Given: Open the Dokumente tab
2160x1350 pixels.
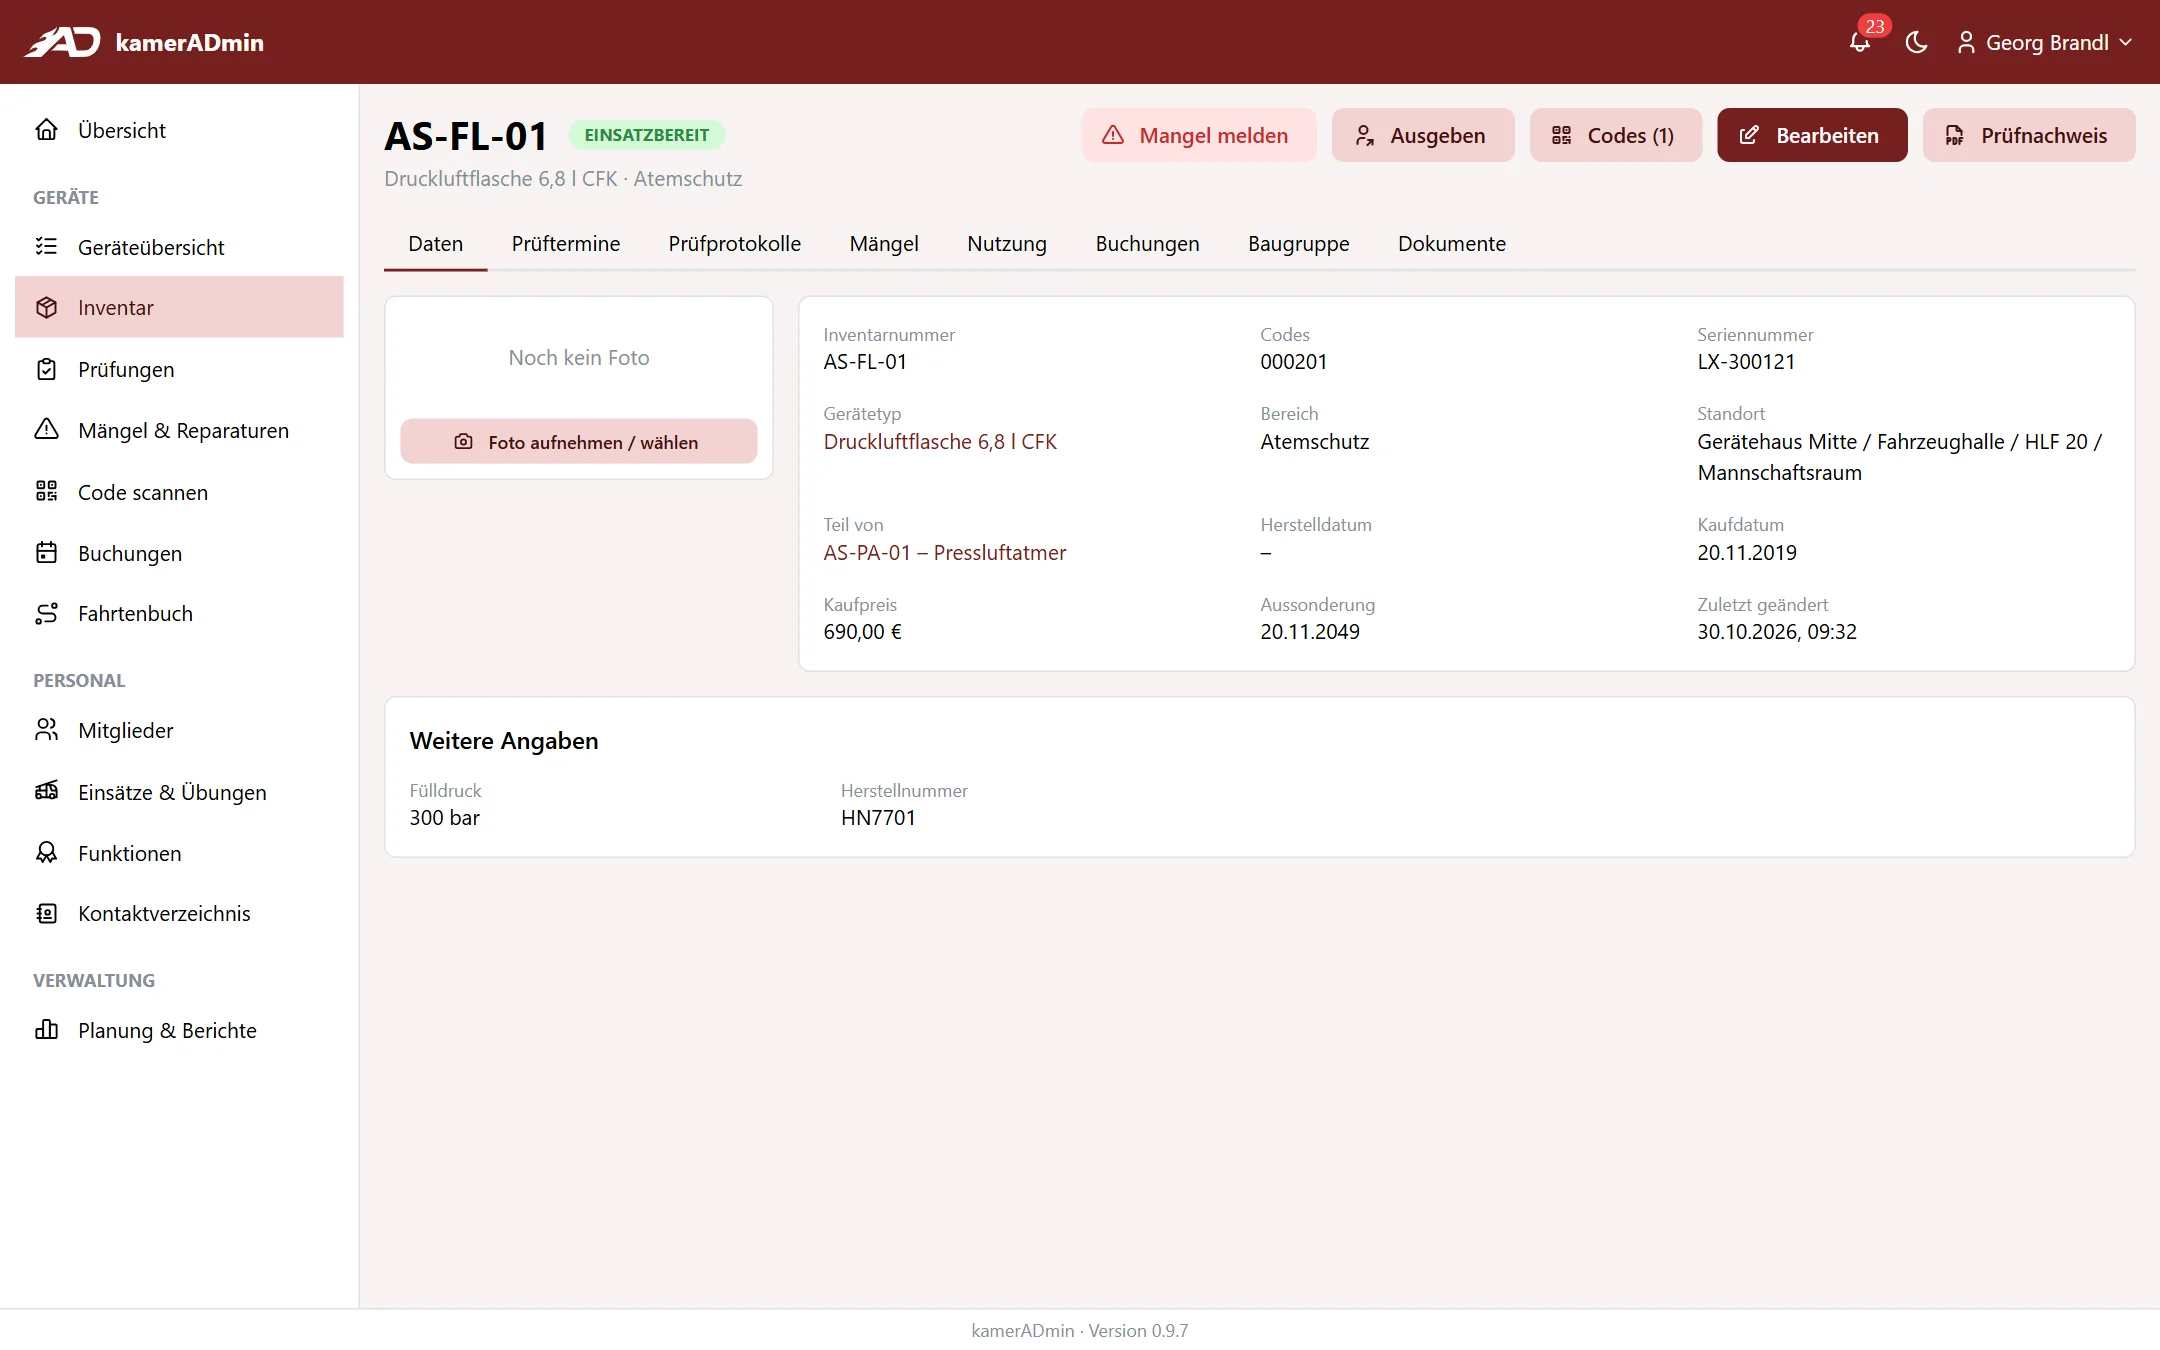Looking at the screenshot, I should [x=1451, y=244].
